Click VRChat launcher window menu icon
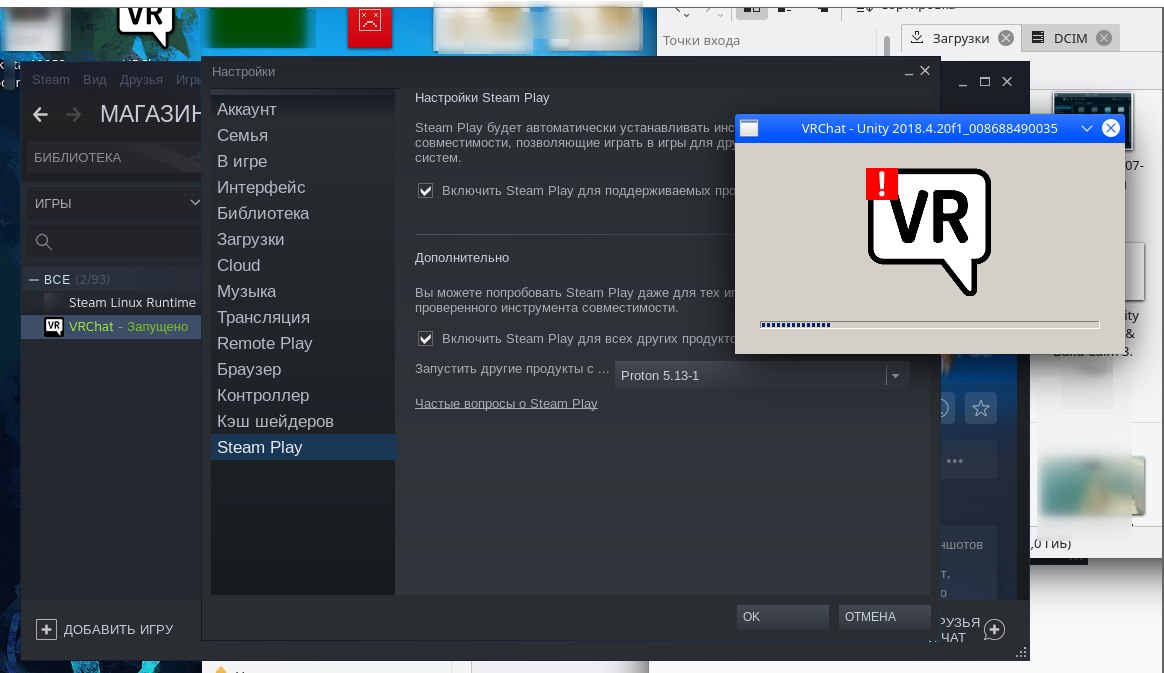Image resolution: width=1164 pixels, height=673 pixels. click(749, 128)
